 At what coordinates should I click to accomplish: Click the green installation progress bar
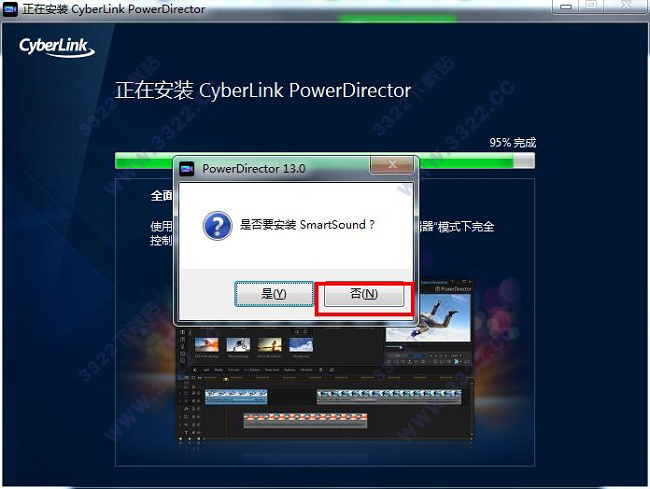point(325,161)
